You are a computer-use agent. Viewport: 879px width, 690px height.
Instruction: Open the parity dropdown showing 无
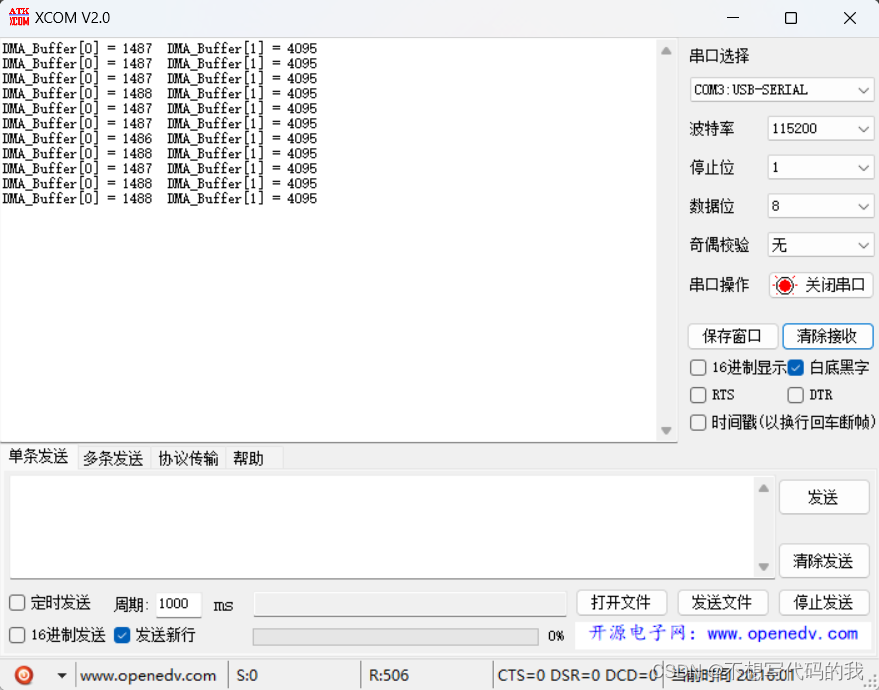(x=820, y=245)
